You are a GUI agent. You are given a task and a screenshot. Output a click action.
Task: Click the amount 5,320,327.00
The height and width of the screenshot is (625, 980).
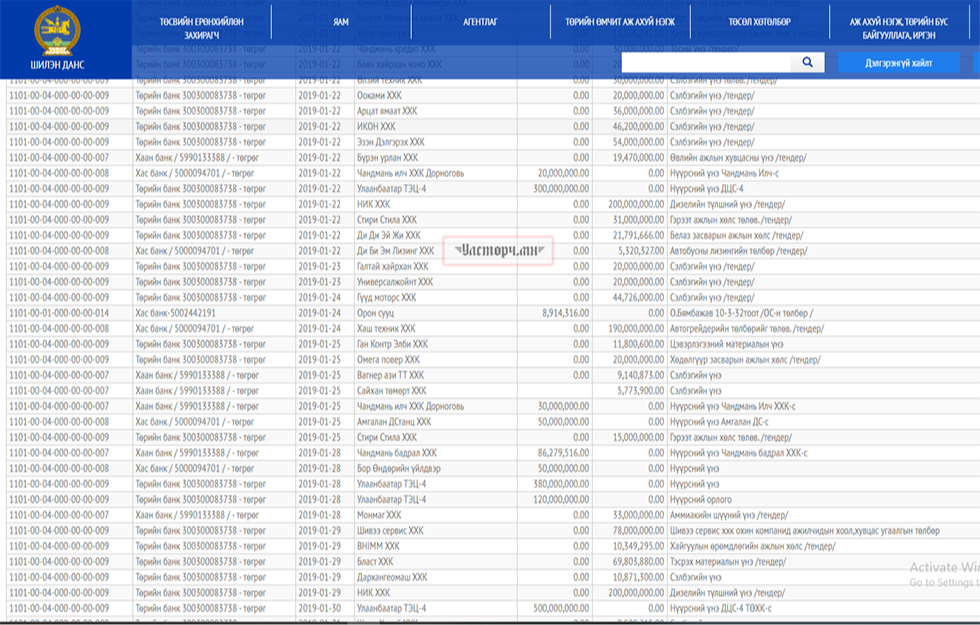click(641, 251)
